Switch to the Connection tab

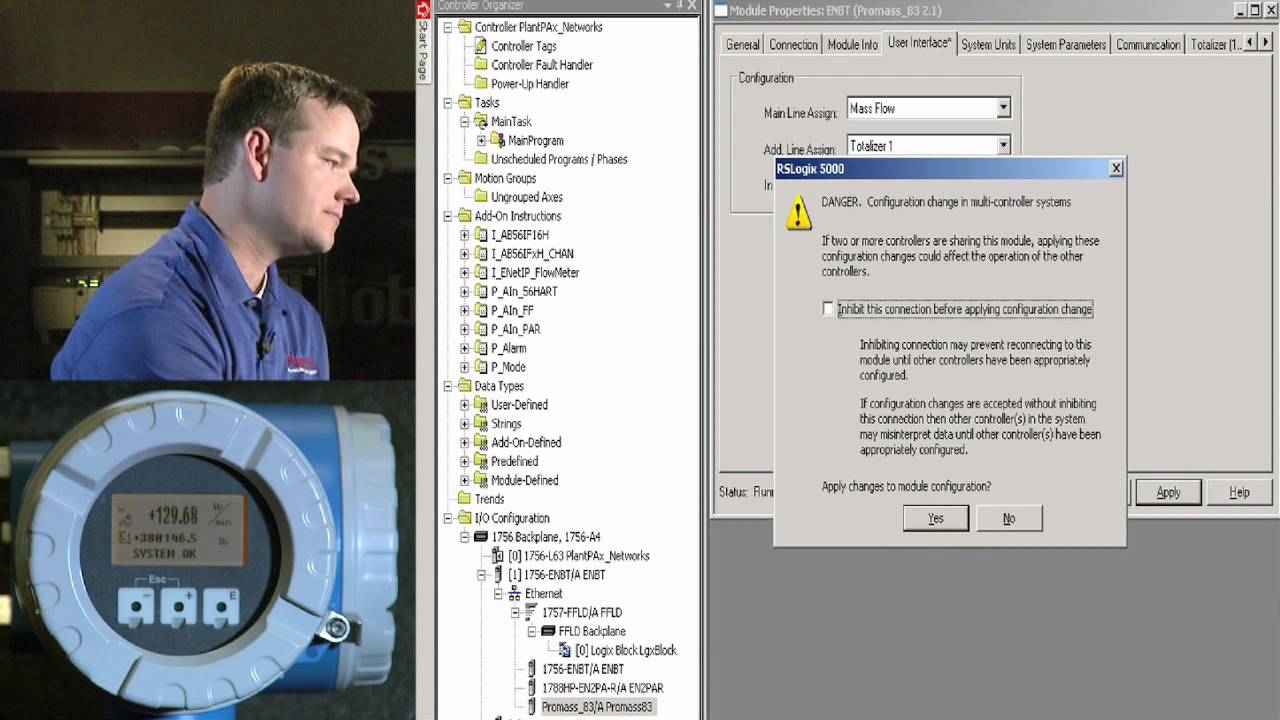[x=793, y=45]
